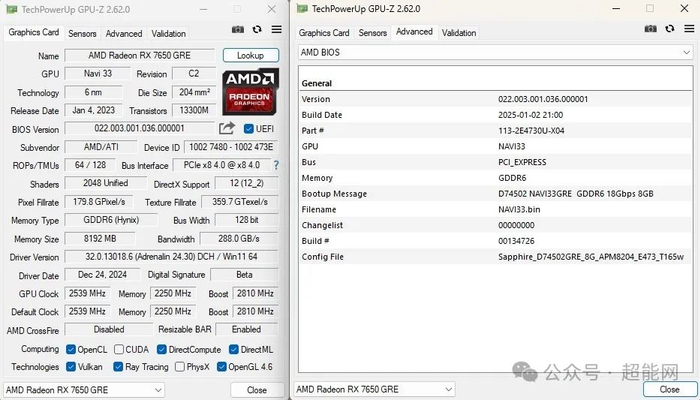Click the screenshot camera icon in right window
The width and height of the screenshot is (700, 400).
[650, 29]
